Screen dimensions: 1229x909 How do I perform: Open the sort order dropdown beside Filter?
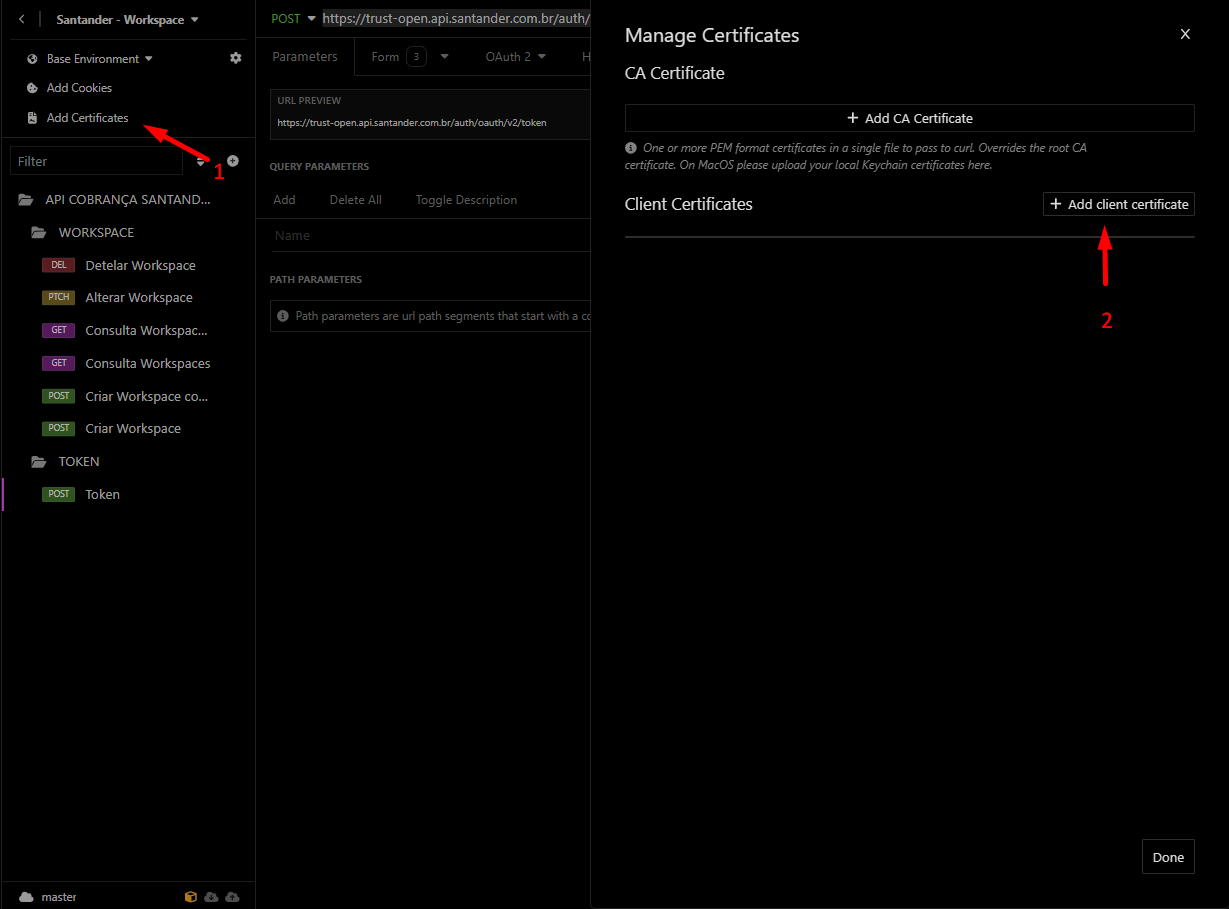pos(201,162)
